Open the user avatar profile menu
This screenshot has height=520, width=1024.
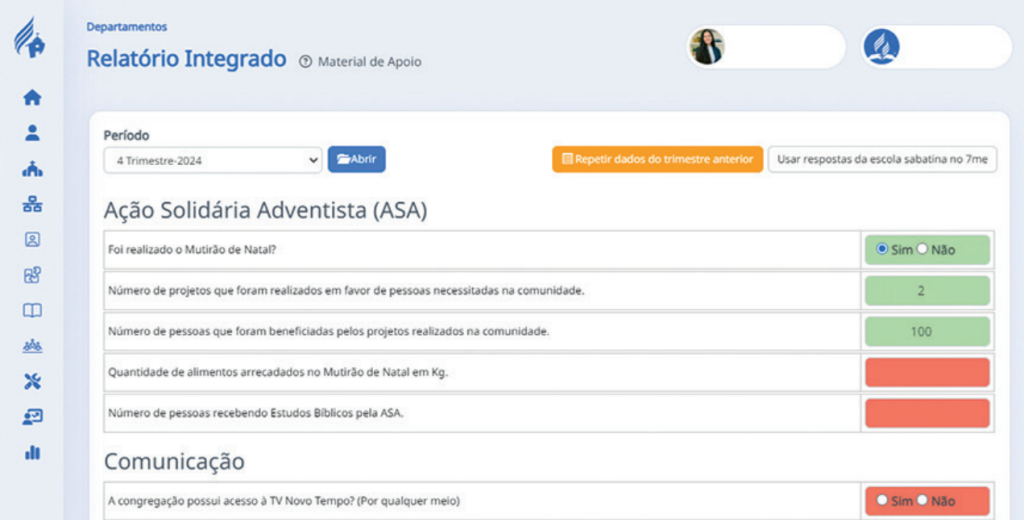click(x=707, y=47)
